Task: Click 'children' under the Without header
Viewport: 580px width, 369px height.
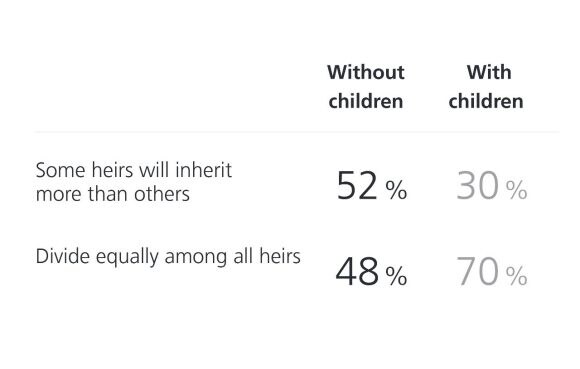Action: pyautogui.click(x=366, y=101)
